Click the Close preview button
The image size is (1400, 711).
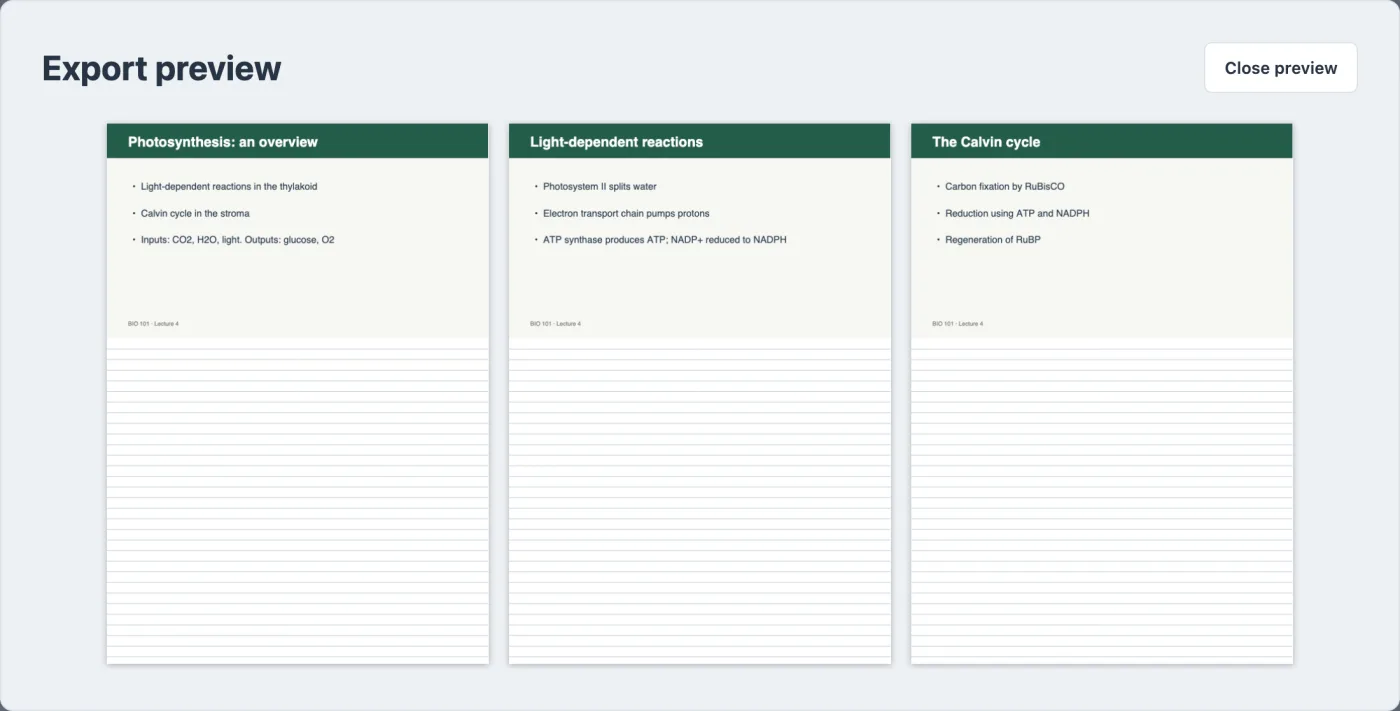1281,68
